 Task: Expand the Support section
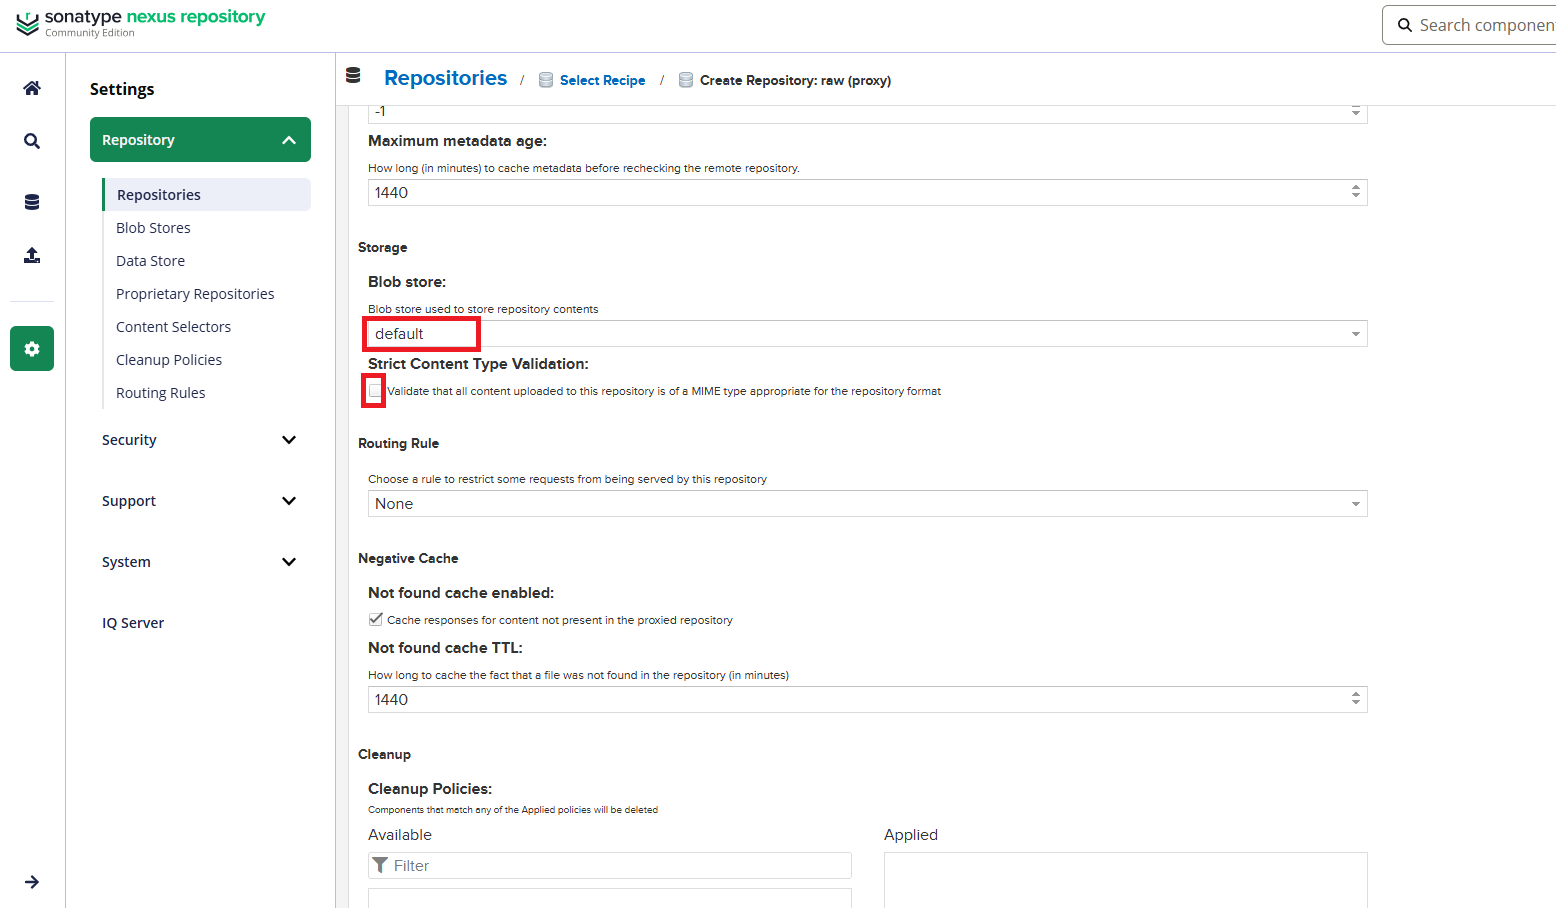click(200, 501)
